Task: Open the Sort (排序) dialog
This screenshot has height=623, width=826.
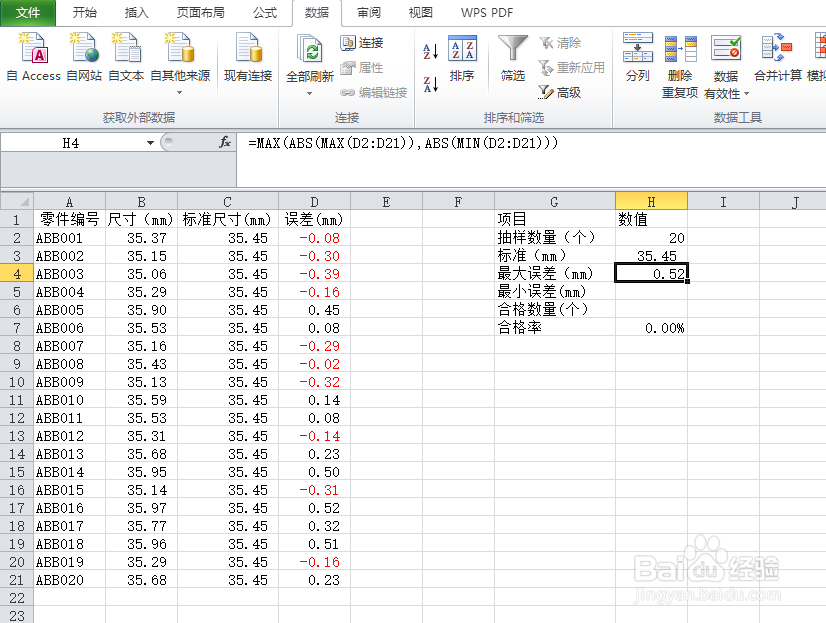Action: pyautogui.click(x=462, y=58)
